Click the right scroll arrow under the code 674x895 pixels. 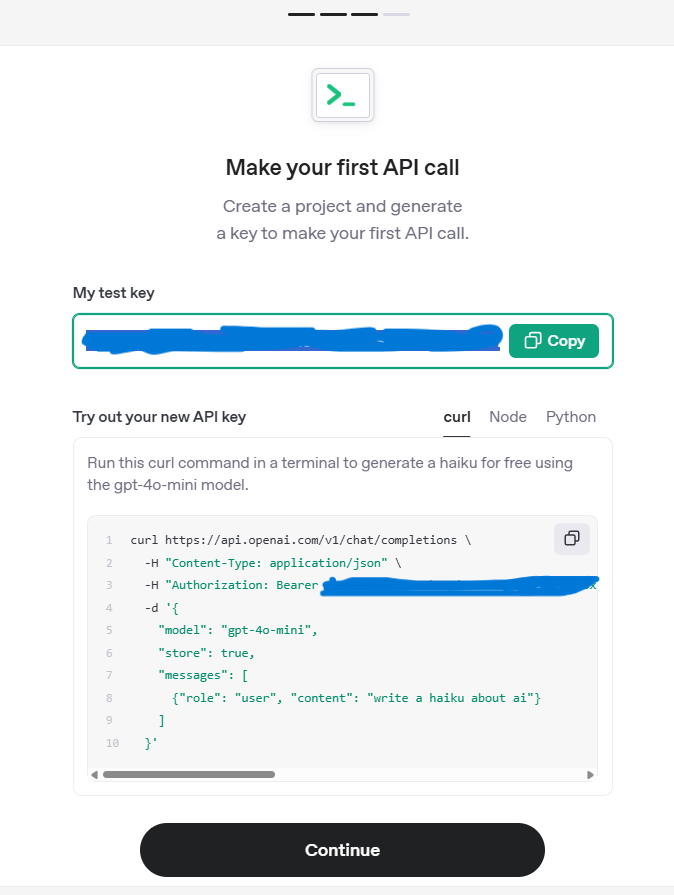point(590,774)
